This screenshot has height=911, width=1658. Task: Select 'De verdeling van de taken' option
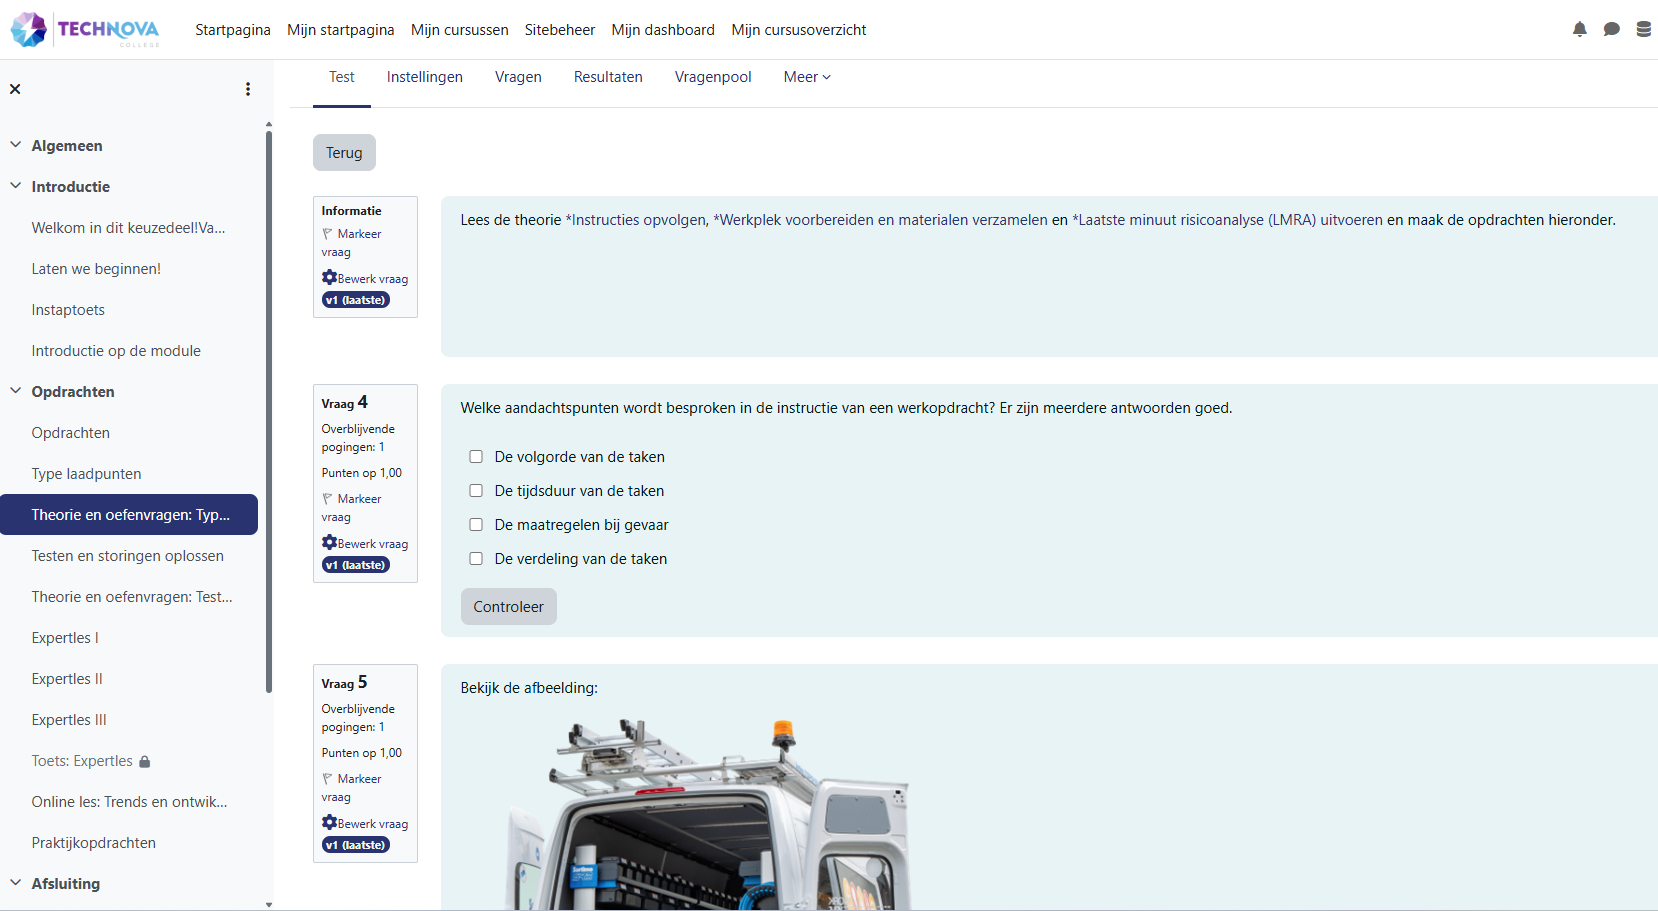click(x=476, y=559)
